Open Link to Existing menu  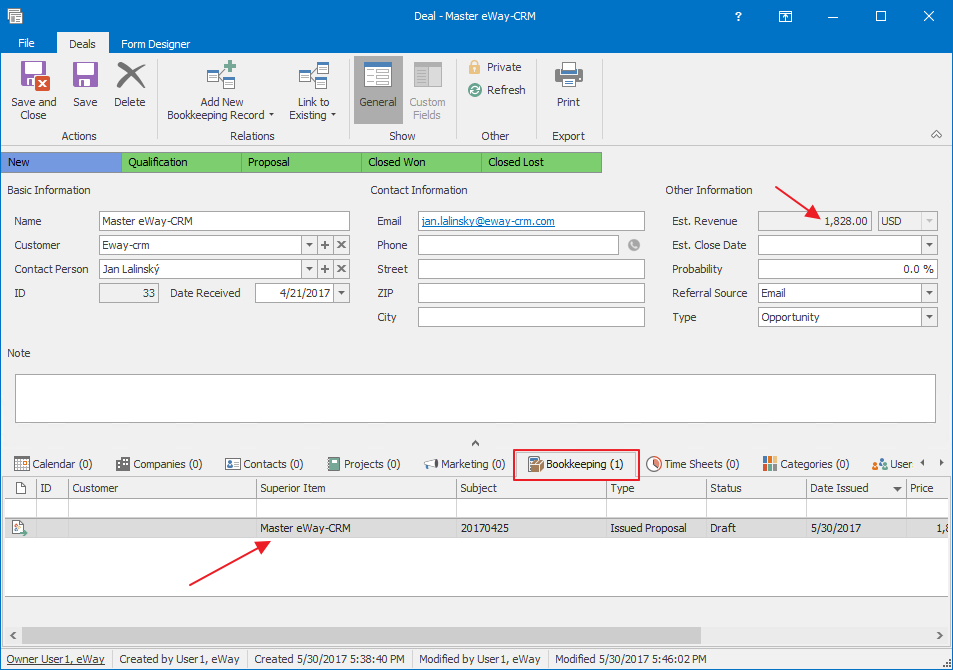313,90
